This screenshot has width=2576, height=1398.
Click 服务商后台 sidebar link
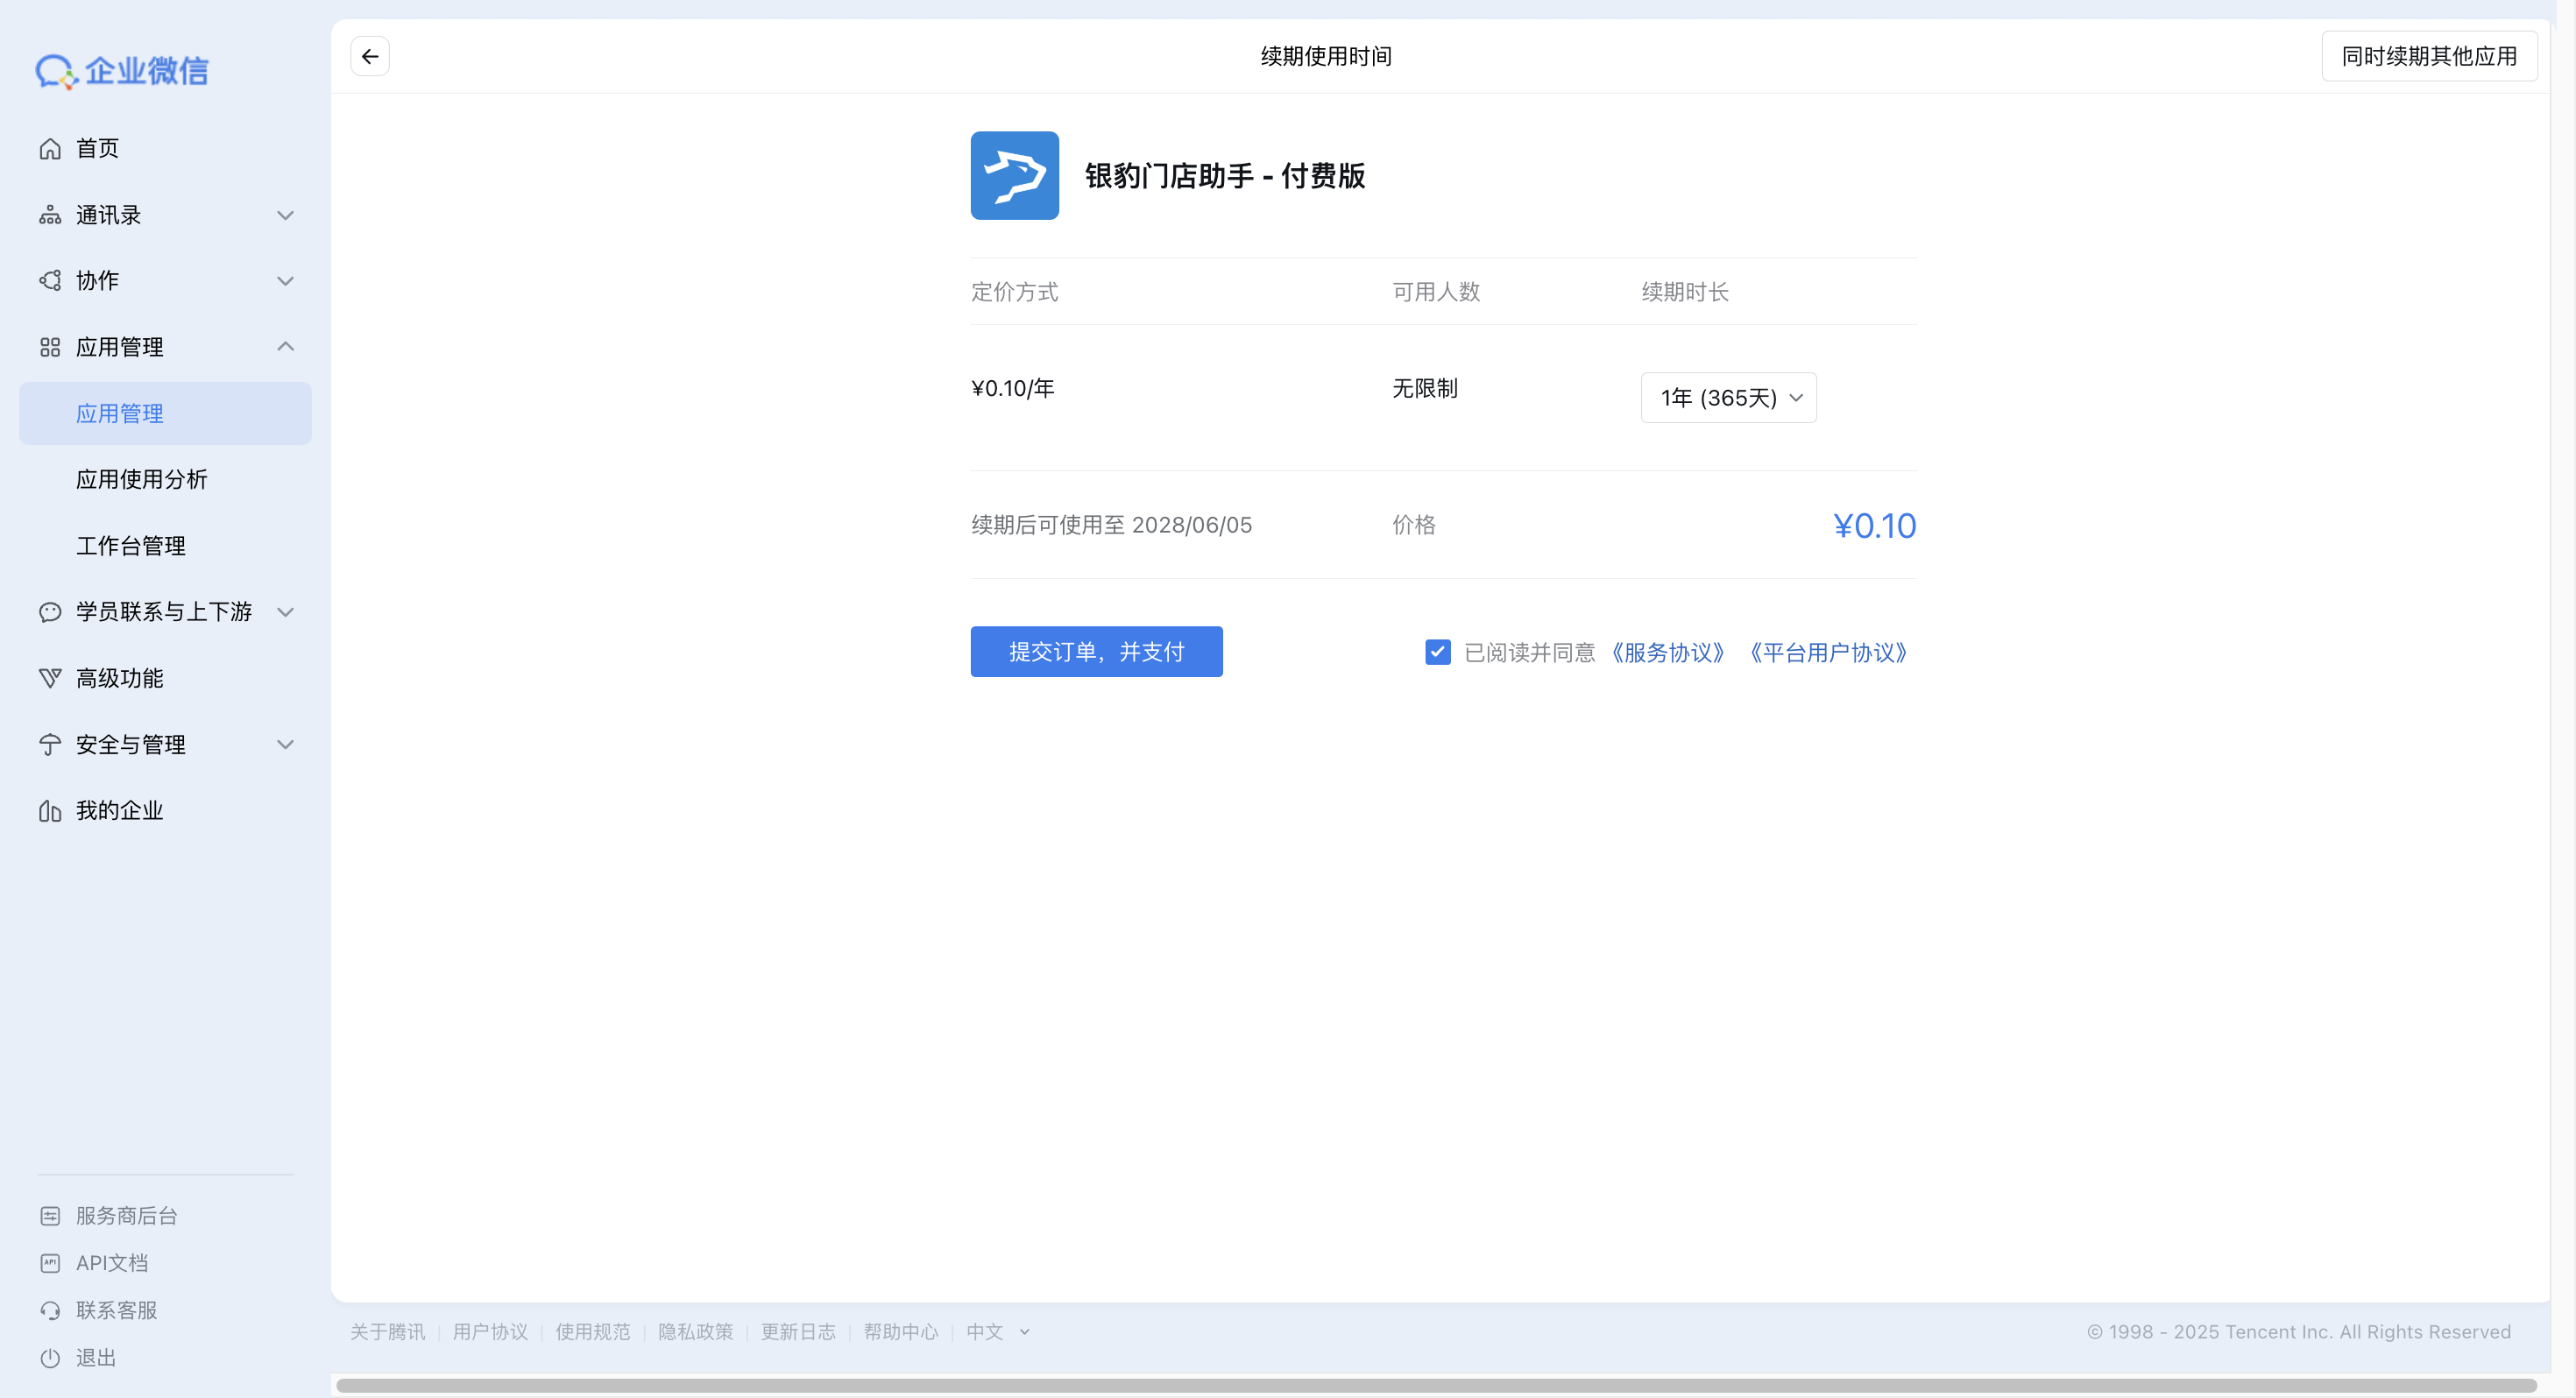pos(127,1216)
